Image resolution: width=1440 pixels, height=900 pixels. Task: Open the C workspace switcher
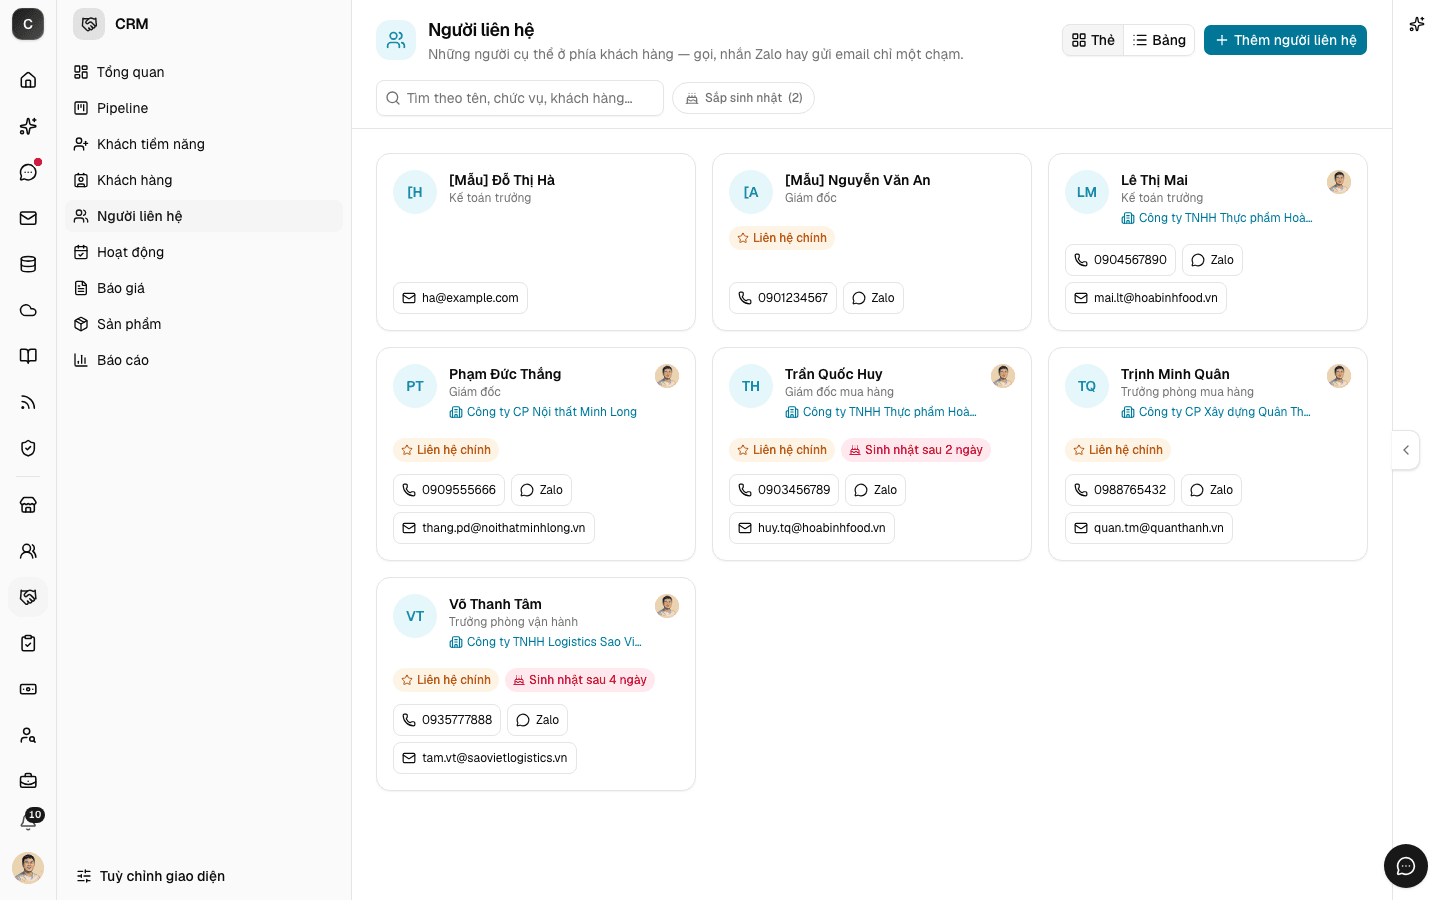coord(28,24)
